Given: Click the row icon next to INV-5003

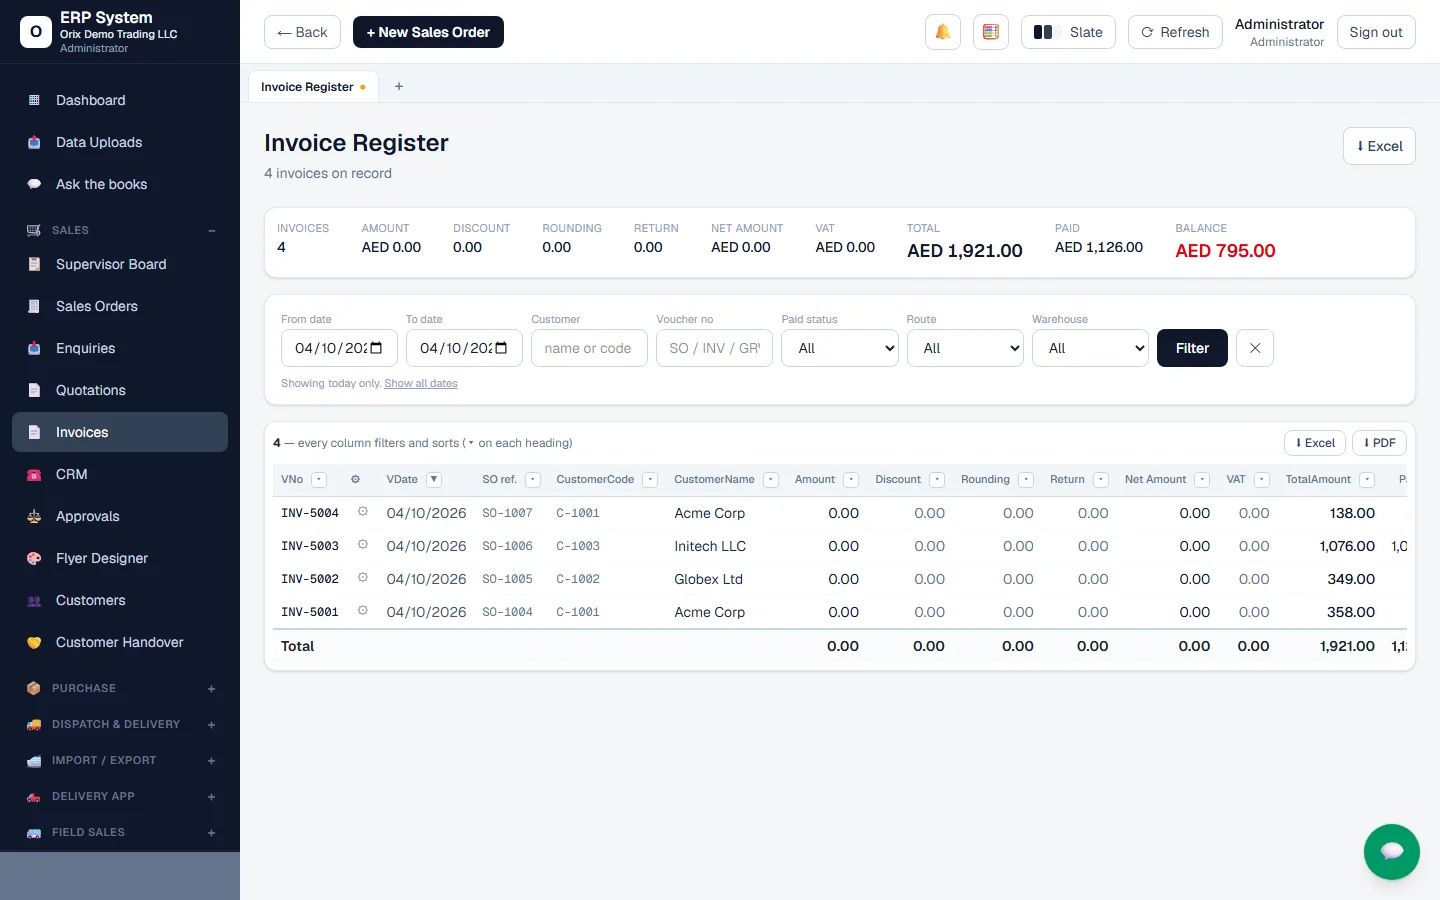Looking at the screenshot, I should point(363,545).
